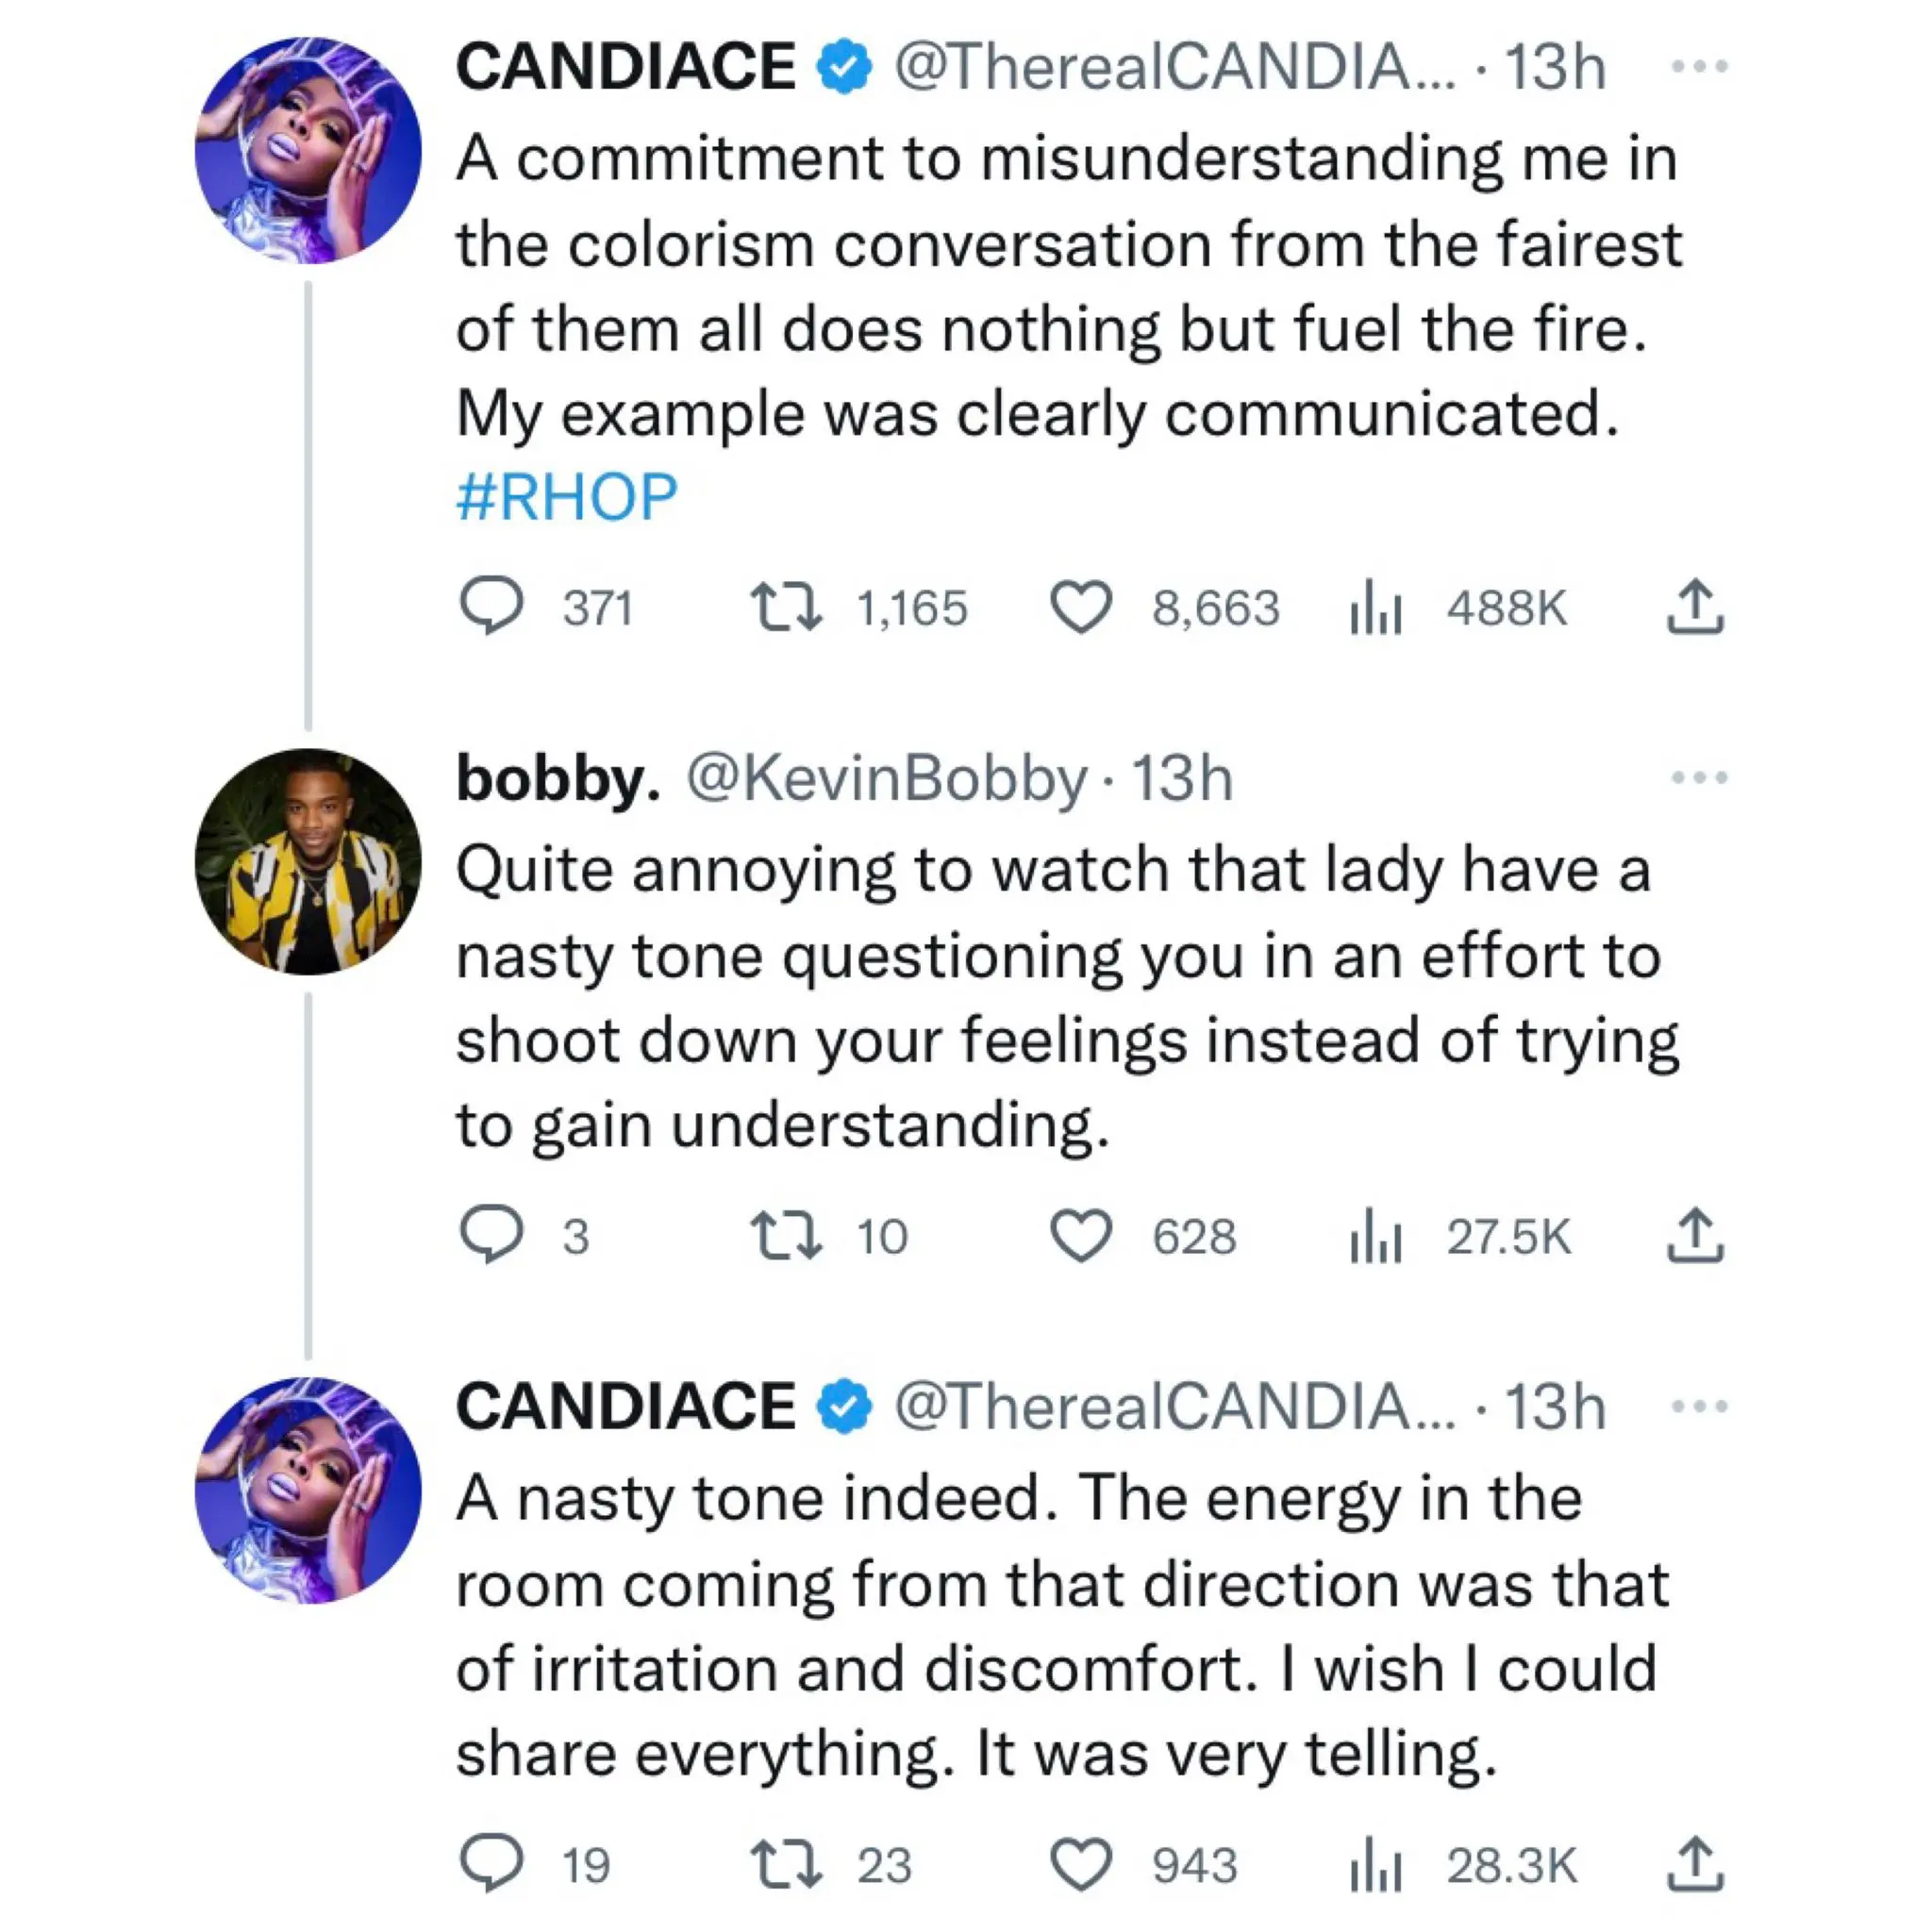1932x1932 pixels.
Task: Like the tweet with 8,663 likes
Action: coord(1080,608)
